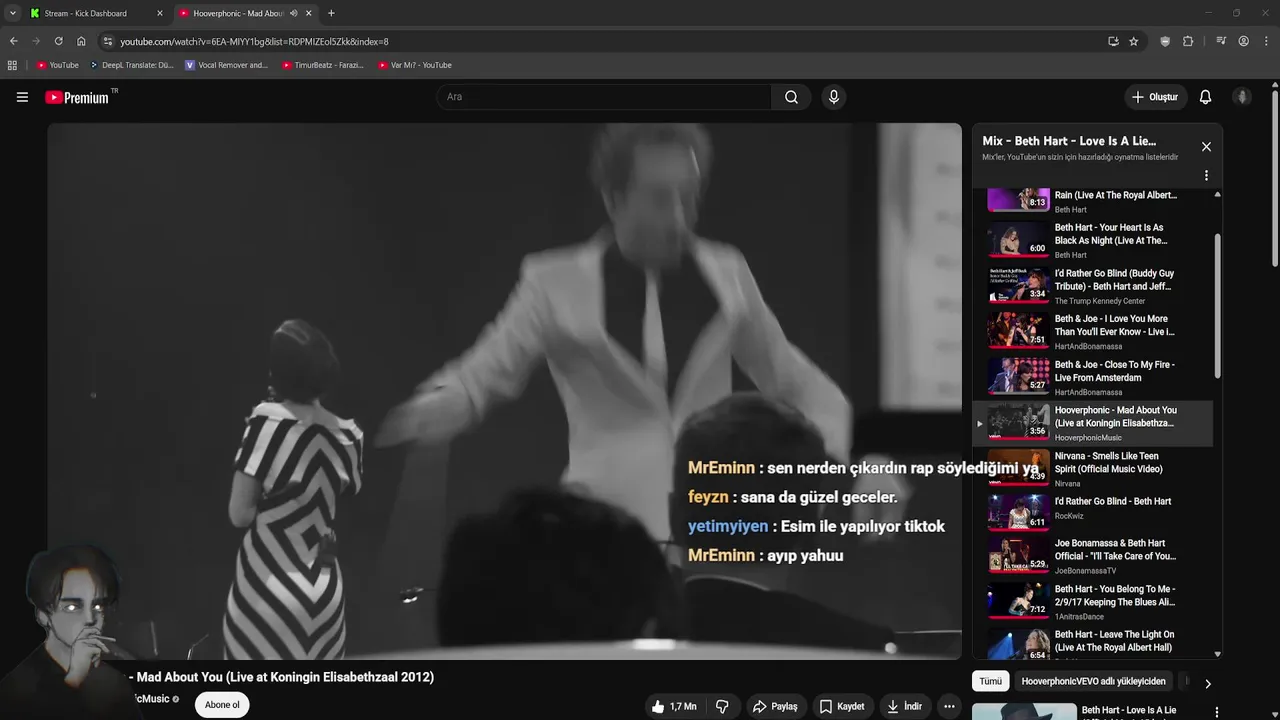Open the Vocal Remover bookmark

click(x=227, y=65)
